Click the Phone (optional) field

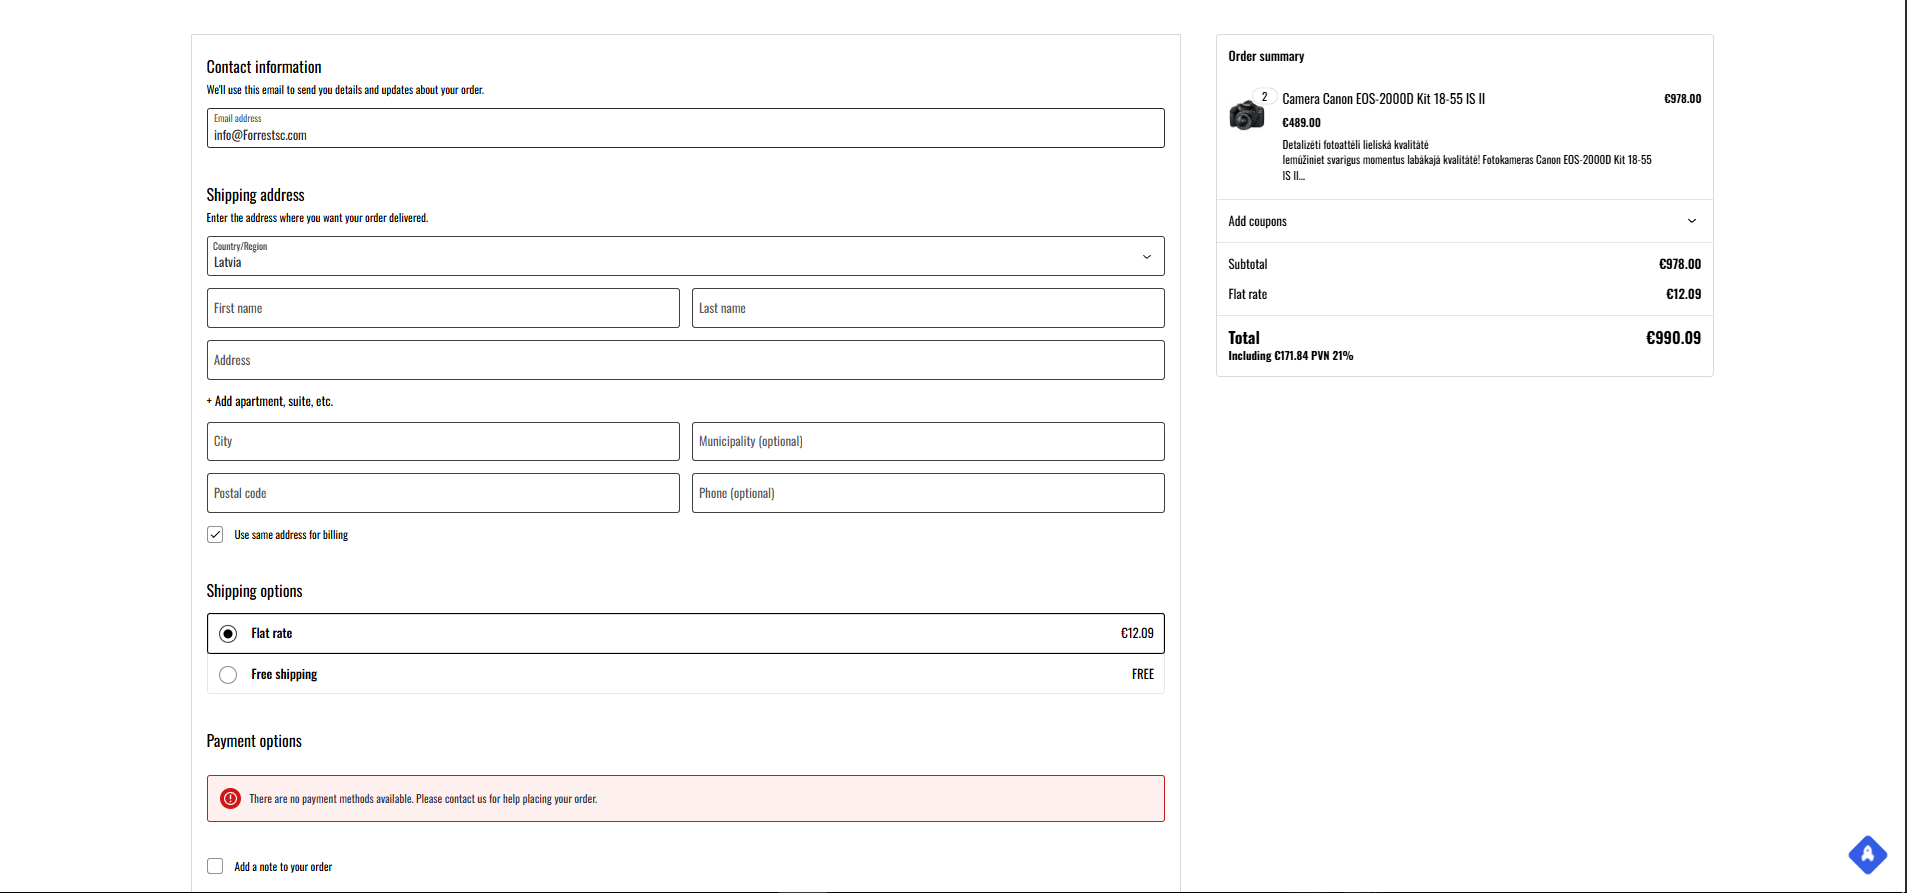[x=927, y=493]
